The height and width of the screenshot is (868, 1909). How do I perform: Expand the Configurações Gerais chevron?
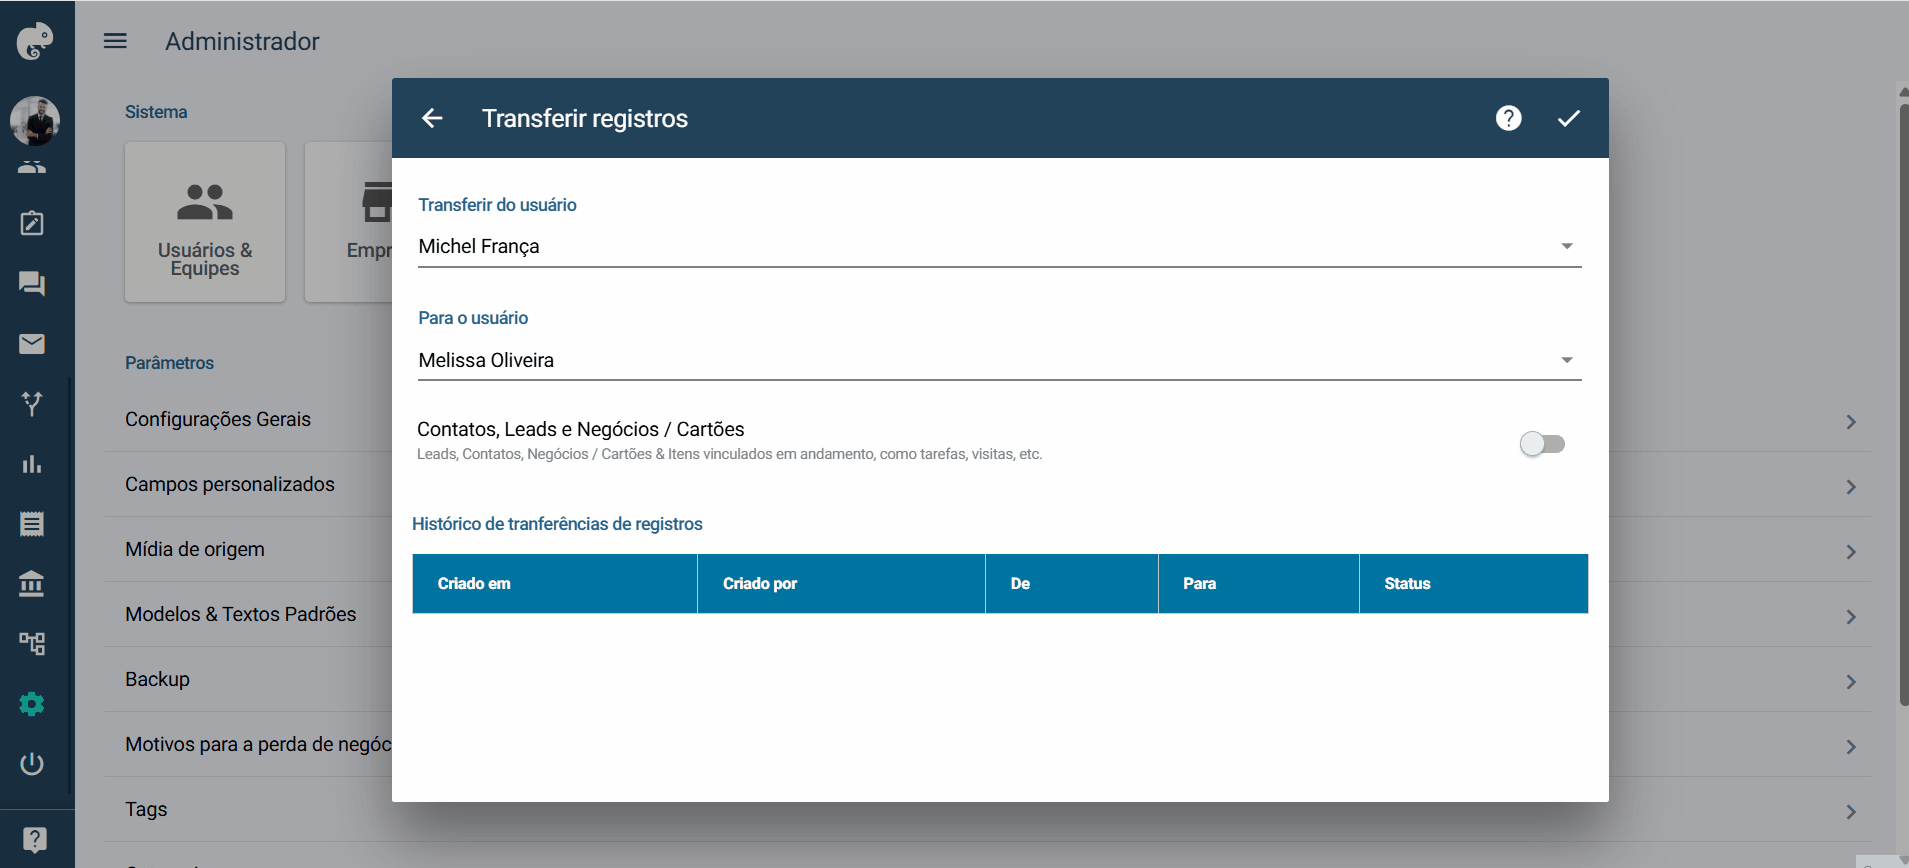coord(1851,422)
